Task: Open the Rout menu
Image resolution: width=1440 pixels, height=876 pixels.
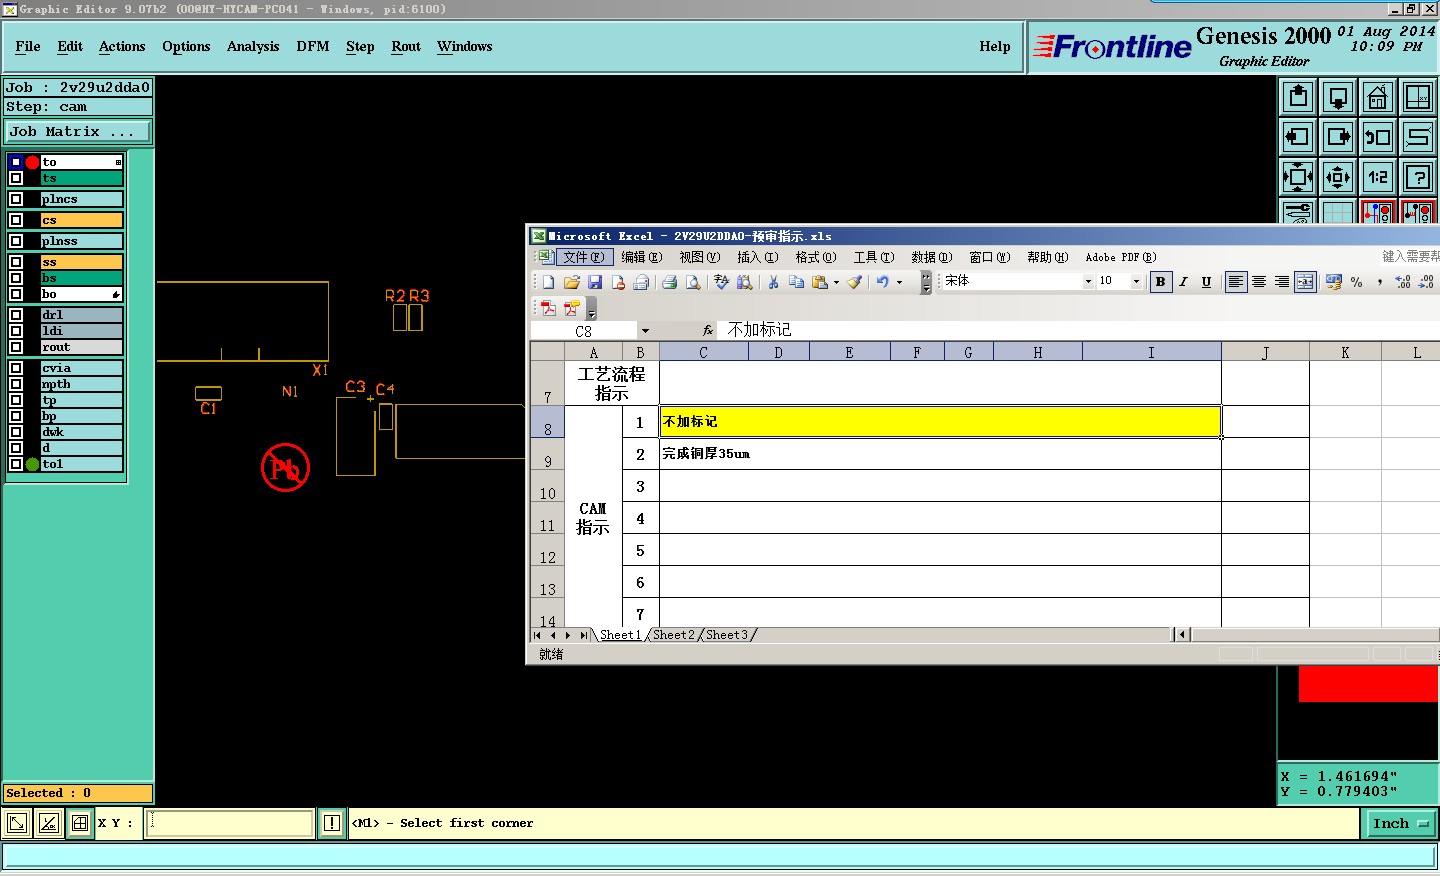Action: pos(406,47)
